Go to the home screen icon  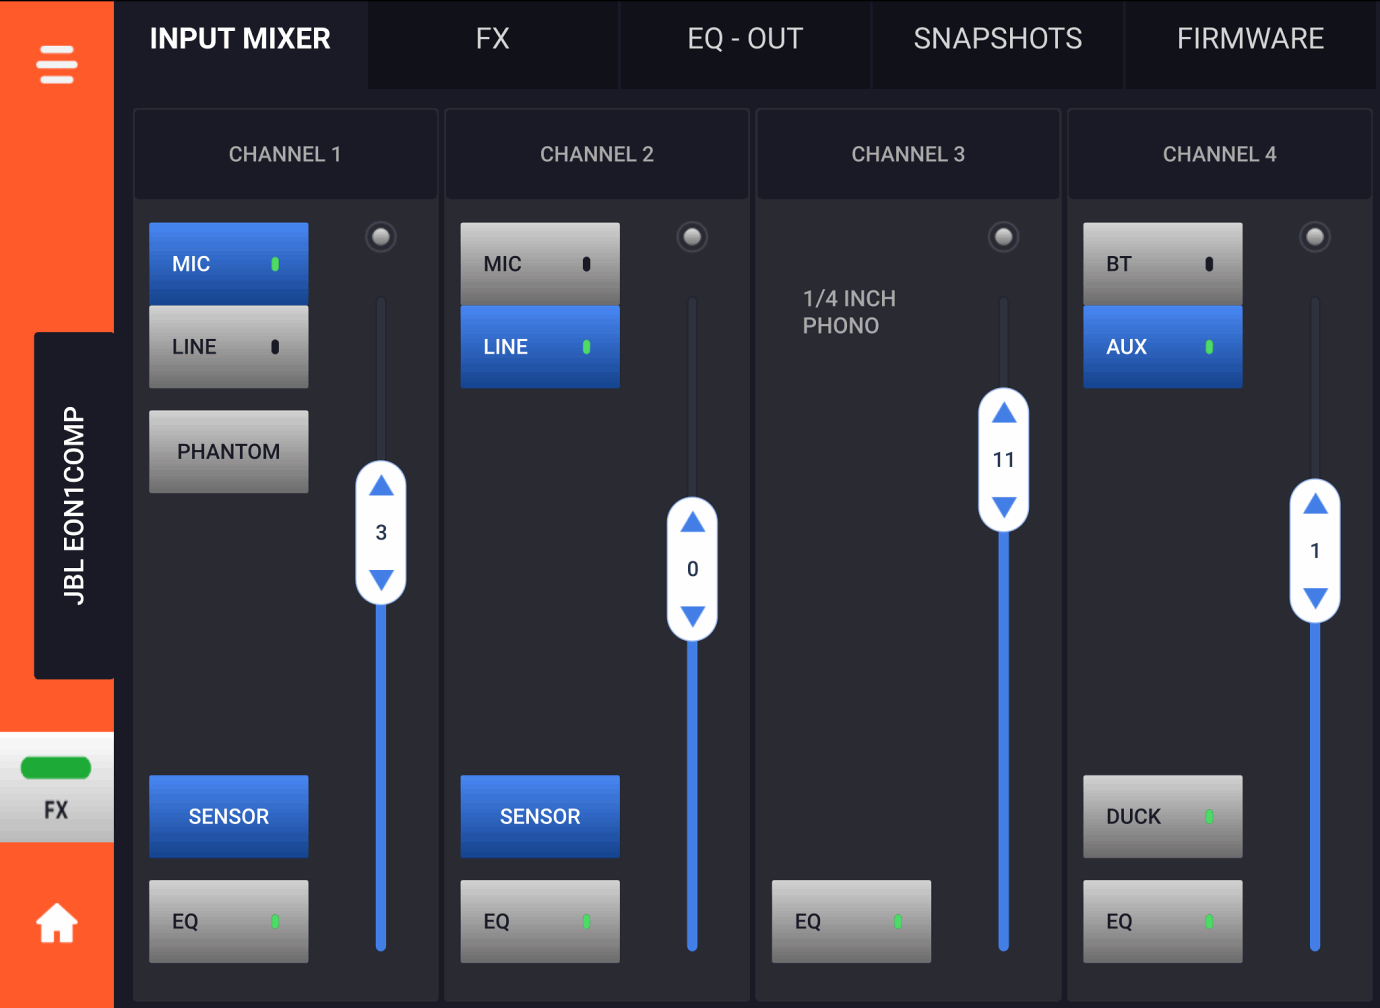(x=56, y=924)
